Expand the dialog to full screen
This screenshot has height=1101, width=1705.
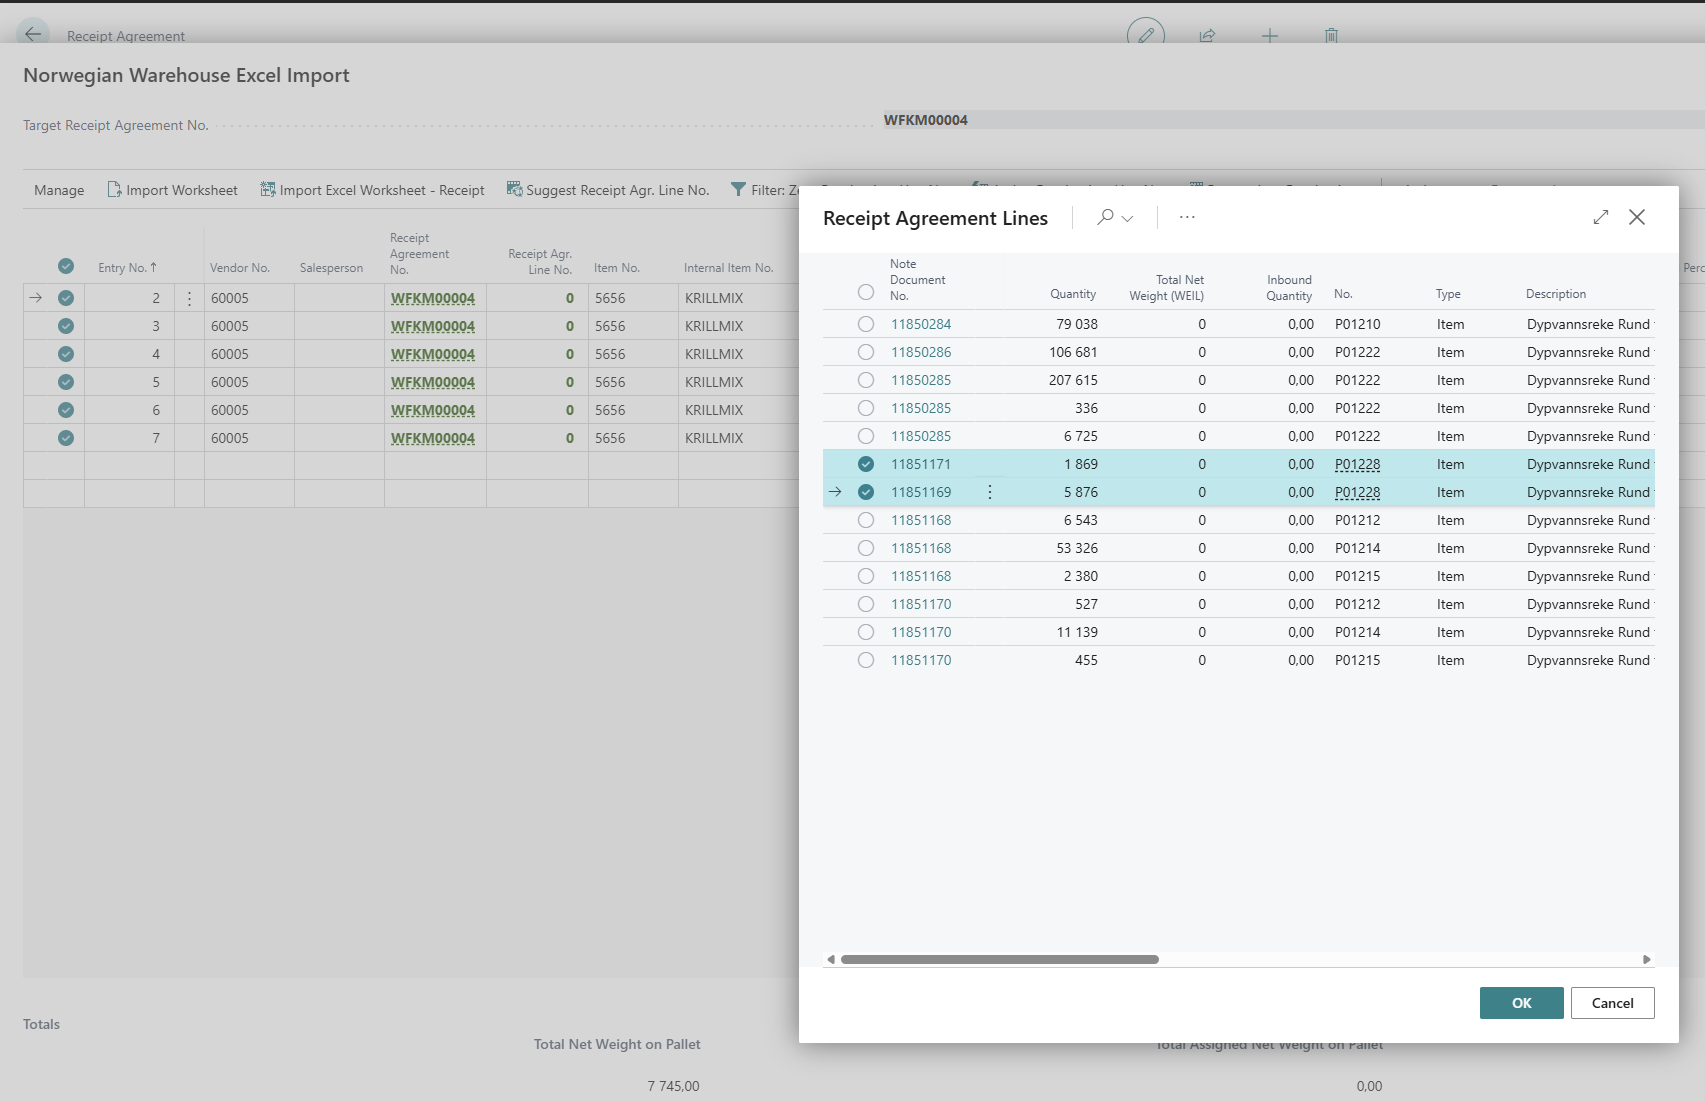point(1601,217)
